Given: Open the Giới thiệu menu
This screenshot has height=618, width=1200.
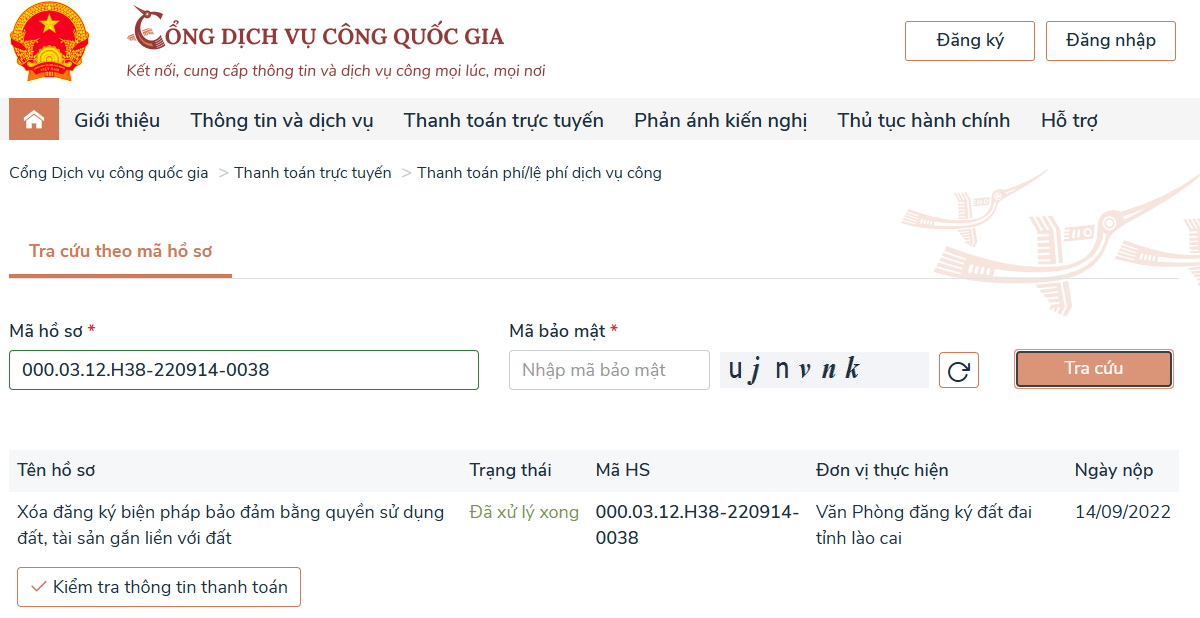Looking at the screenshot, I should coord(117,121).
